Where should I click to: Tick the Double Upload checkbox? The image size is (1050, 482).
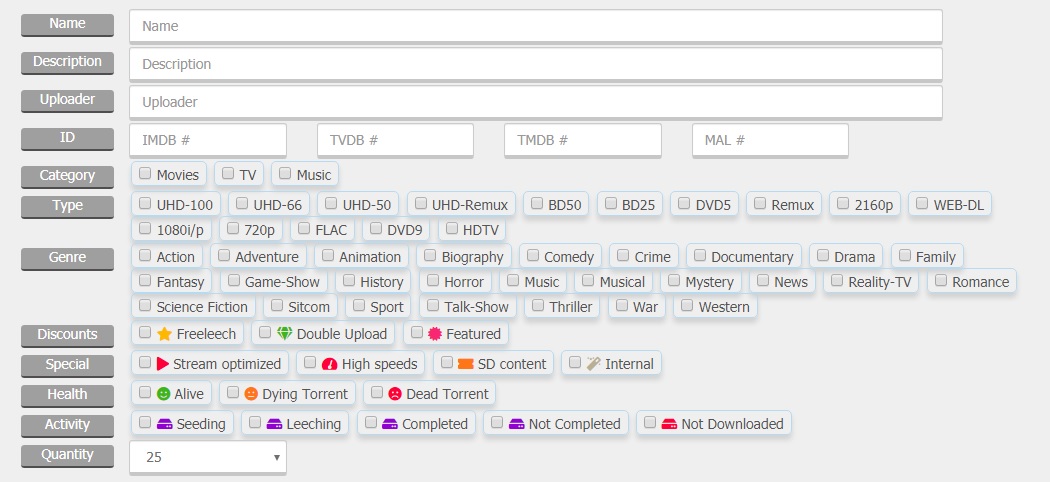coord(265,332)
